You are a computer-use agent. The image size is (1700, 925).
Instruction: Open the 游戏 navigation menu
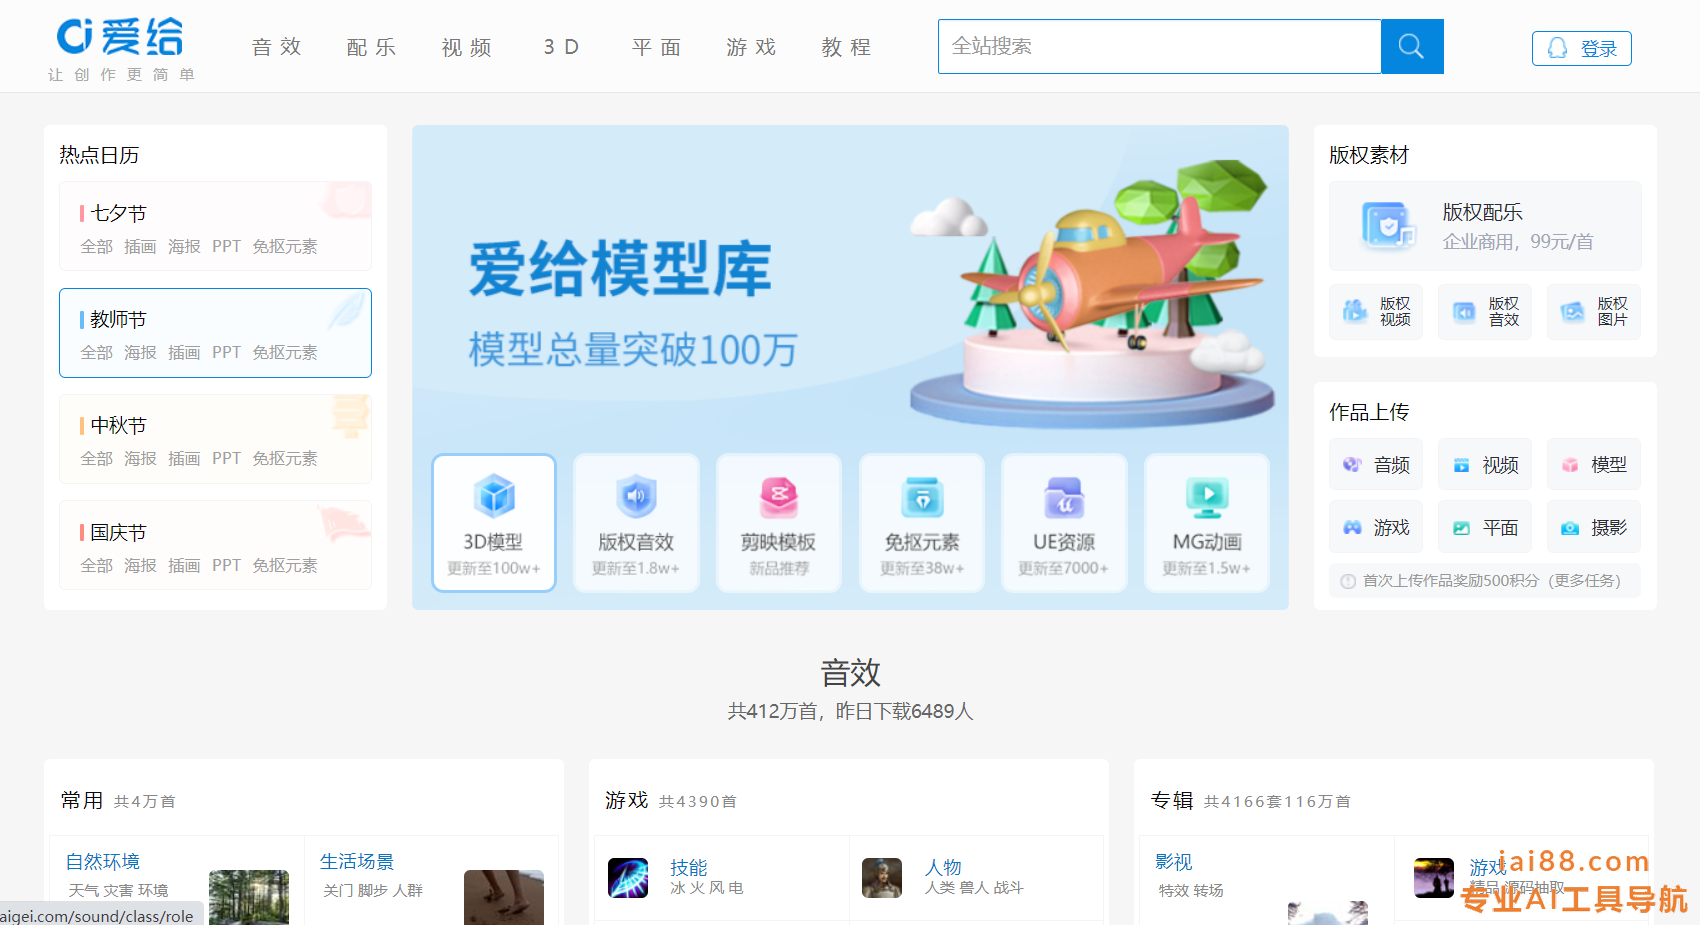752,47
